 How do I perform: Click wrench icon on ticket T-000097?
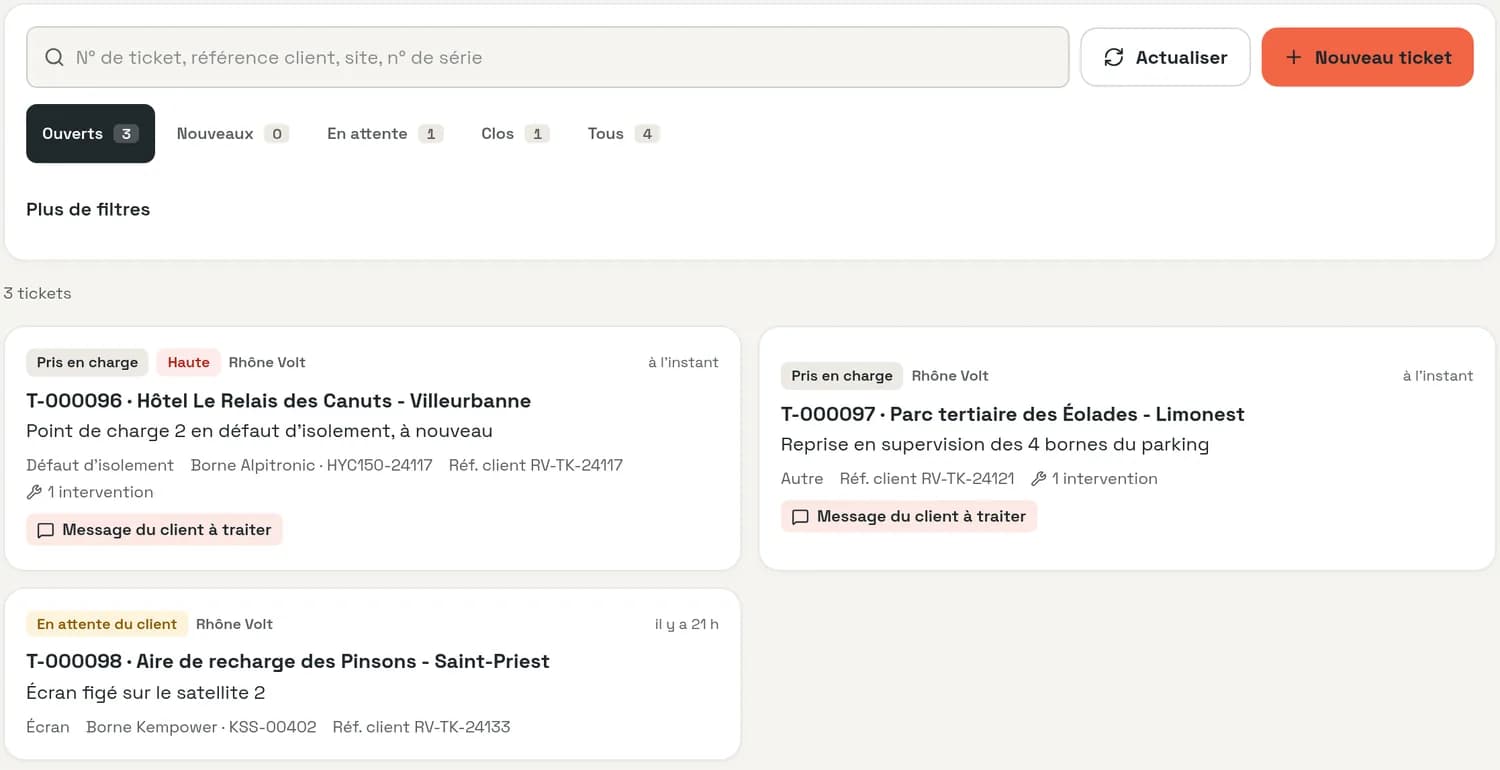(x=1039, y=479)
